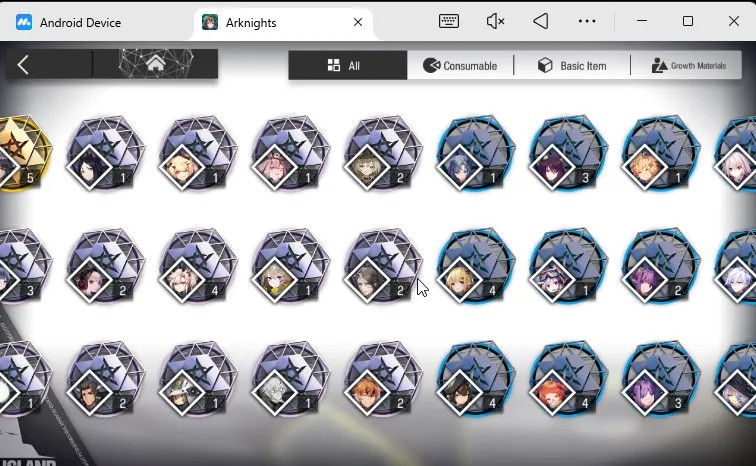Switch to the All items tab
756x466 pixels.
point(348,65)
